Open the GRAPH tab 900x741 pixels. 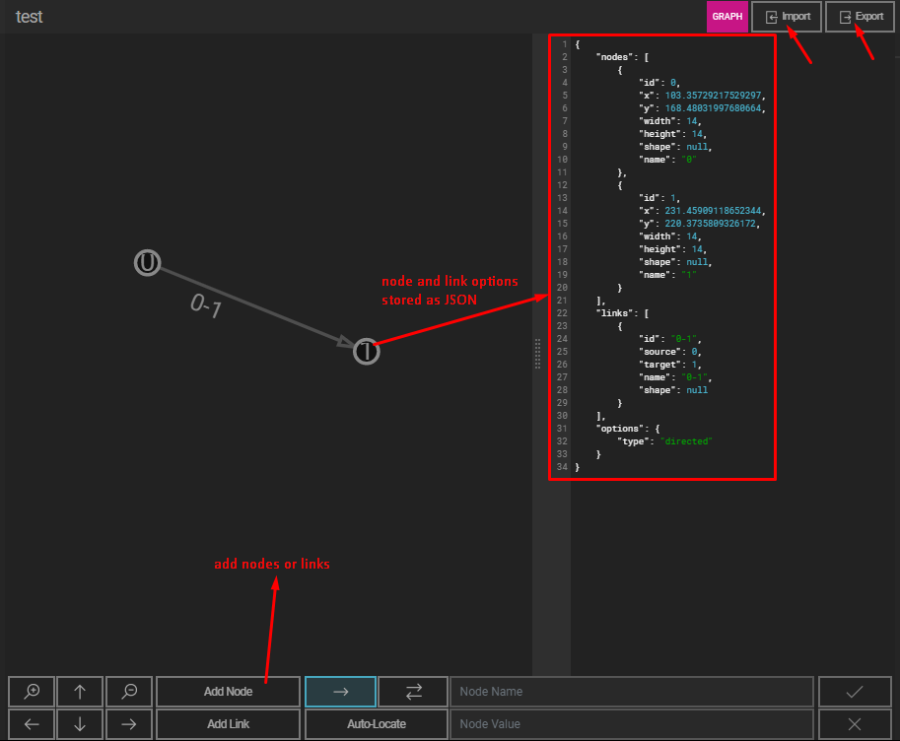(x=727, y=17)
